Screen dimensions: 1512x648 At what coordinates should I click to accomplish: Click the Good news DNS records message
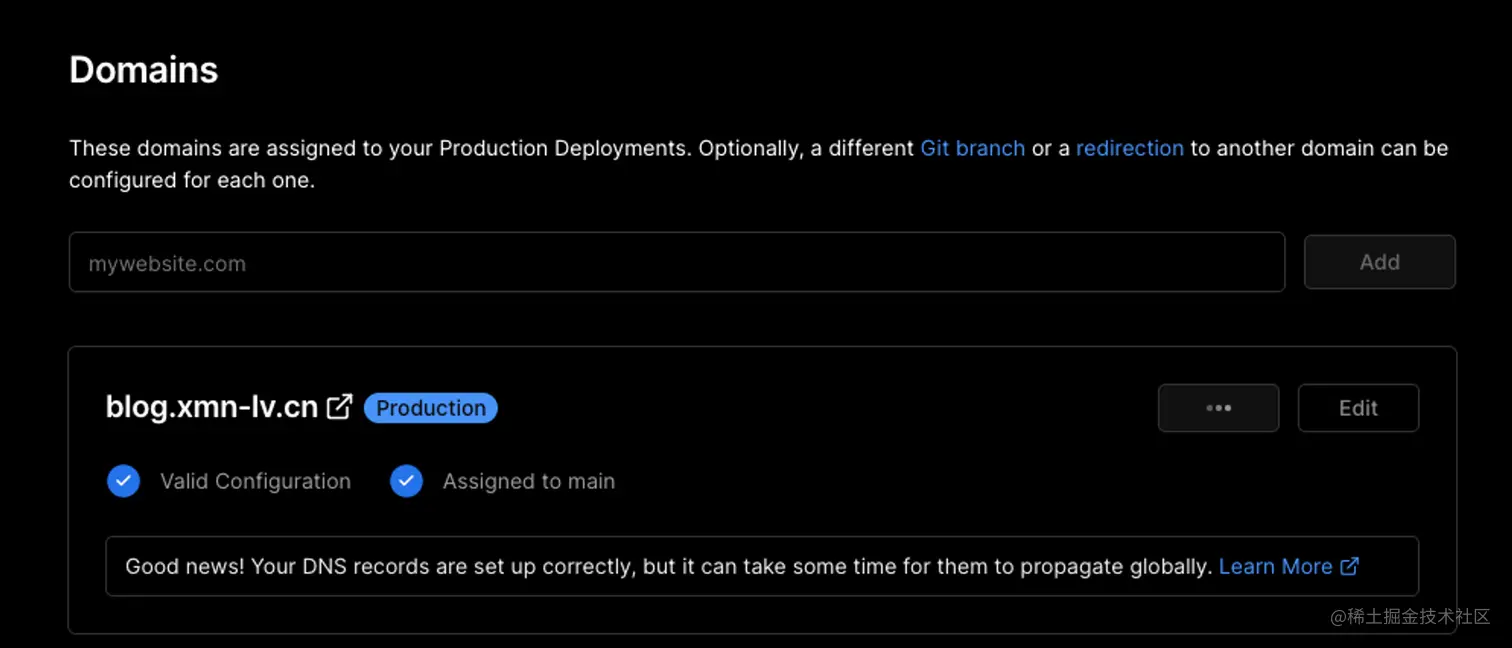pos(668,566)
